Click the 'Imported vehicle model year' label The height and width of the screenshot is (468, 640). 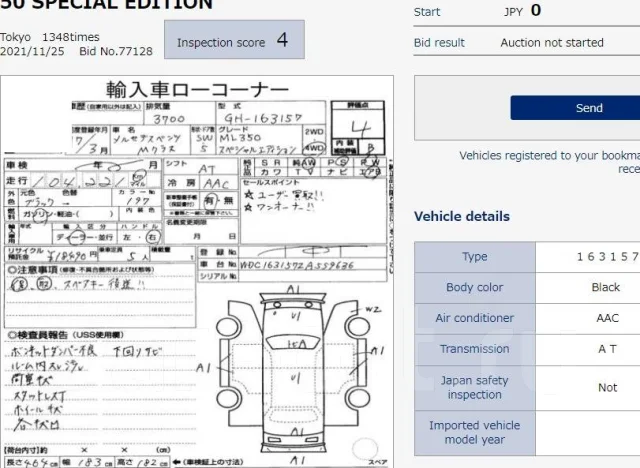[x=474, y=433]
